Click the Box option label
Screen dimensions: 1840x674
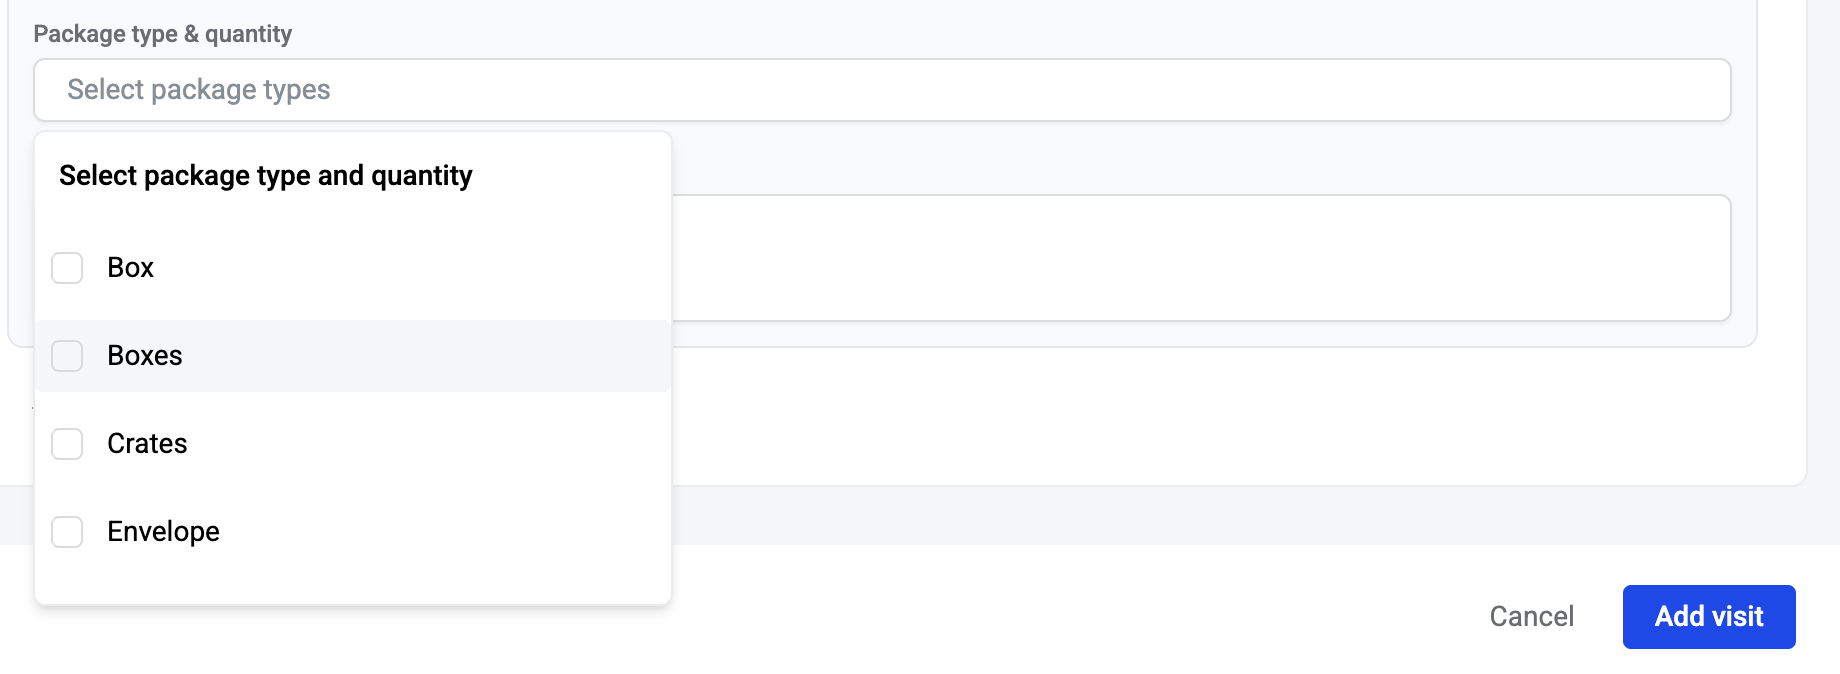(x=130, y=268)
